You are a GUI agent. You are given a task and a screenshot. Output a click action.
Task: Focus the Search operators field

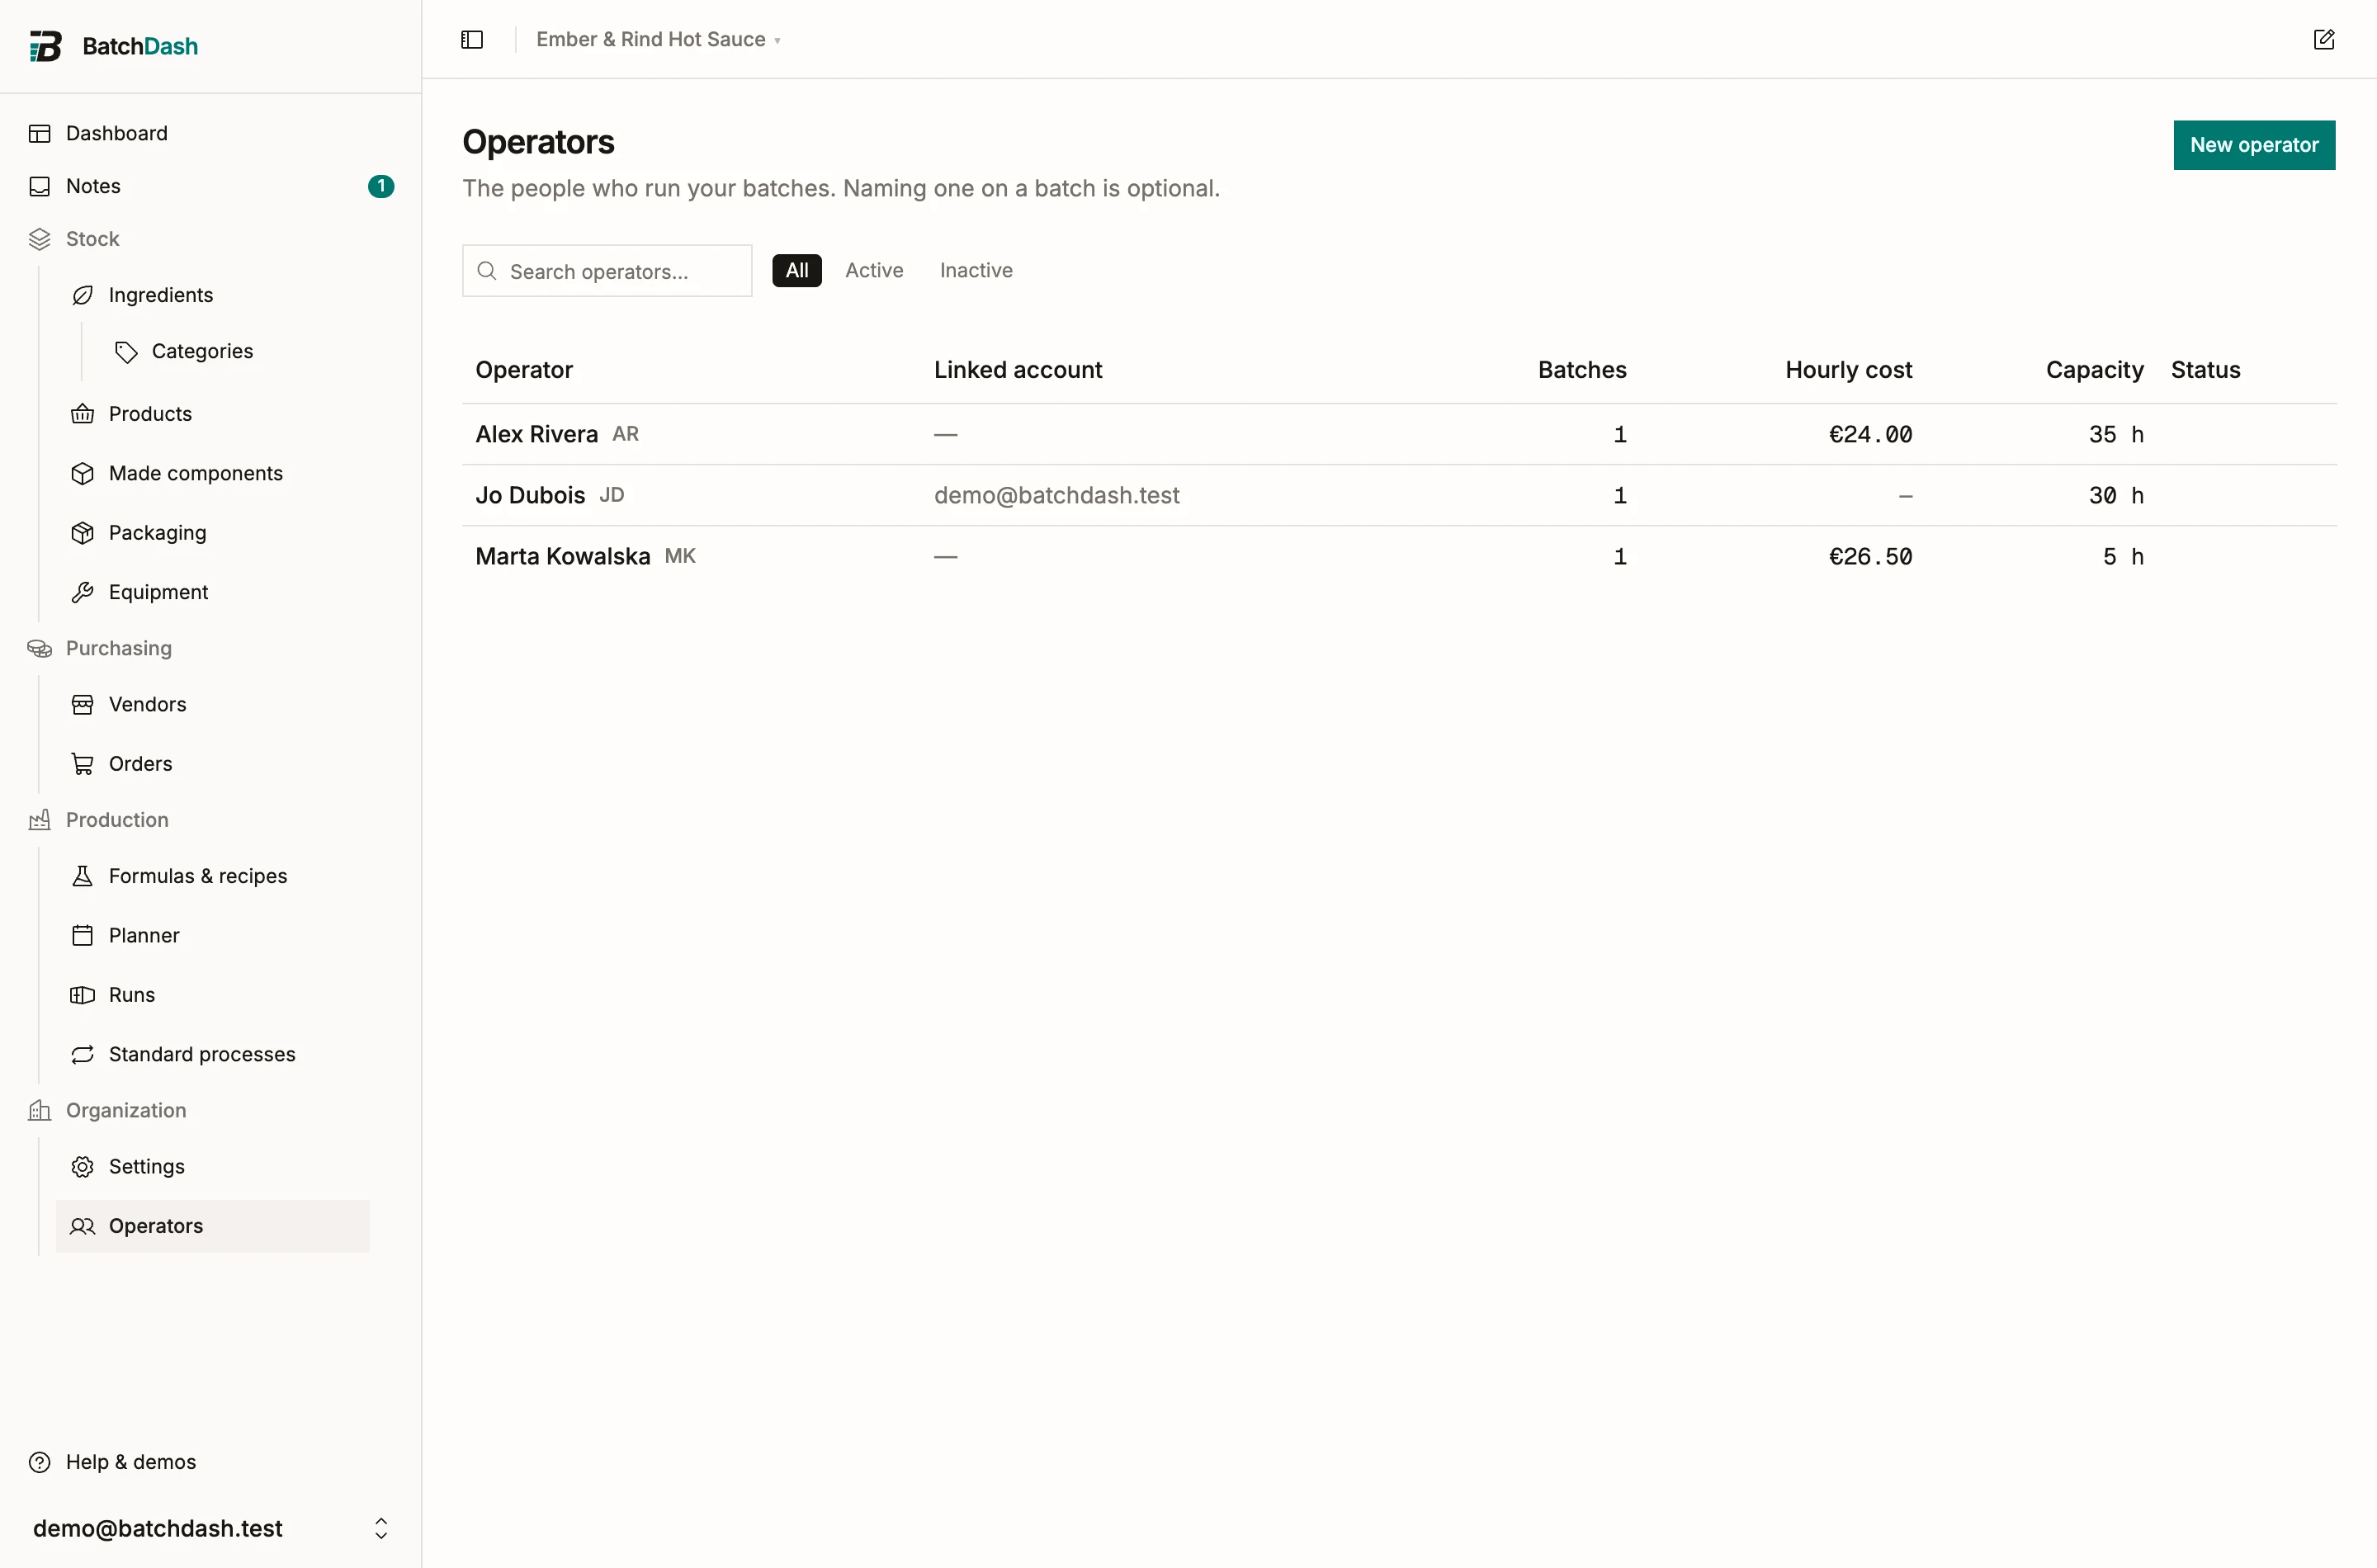click(x=607, y=271)
